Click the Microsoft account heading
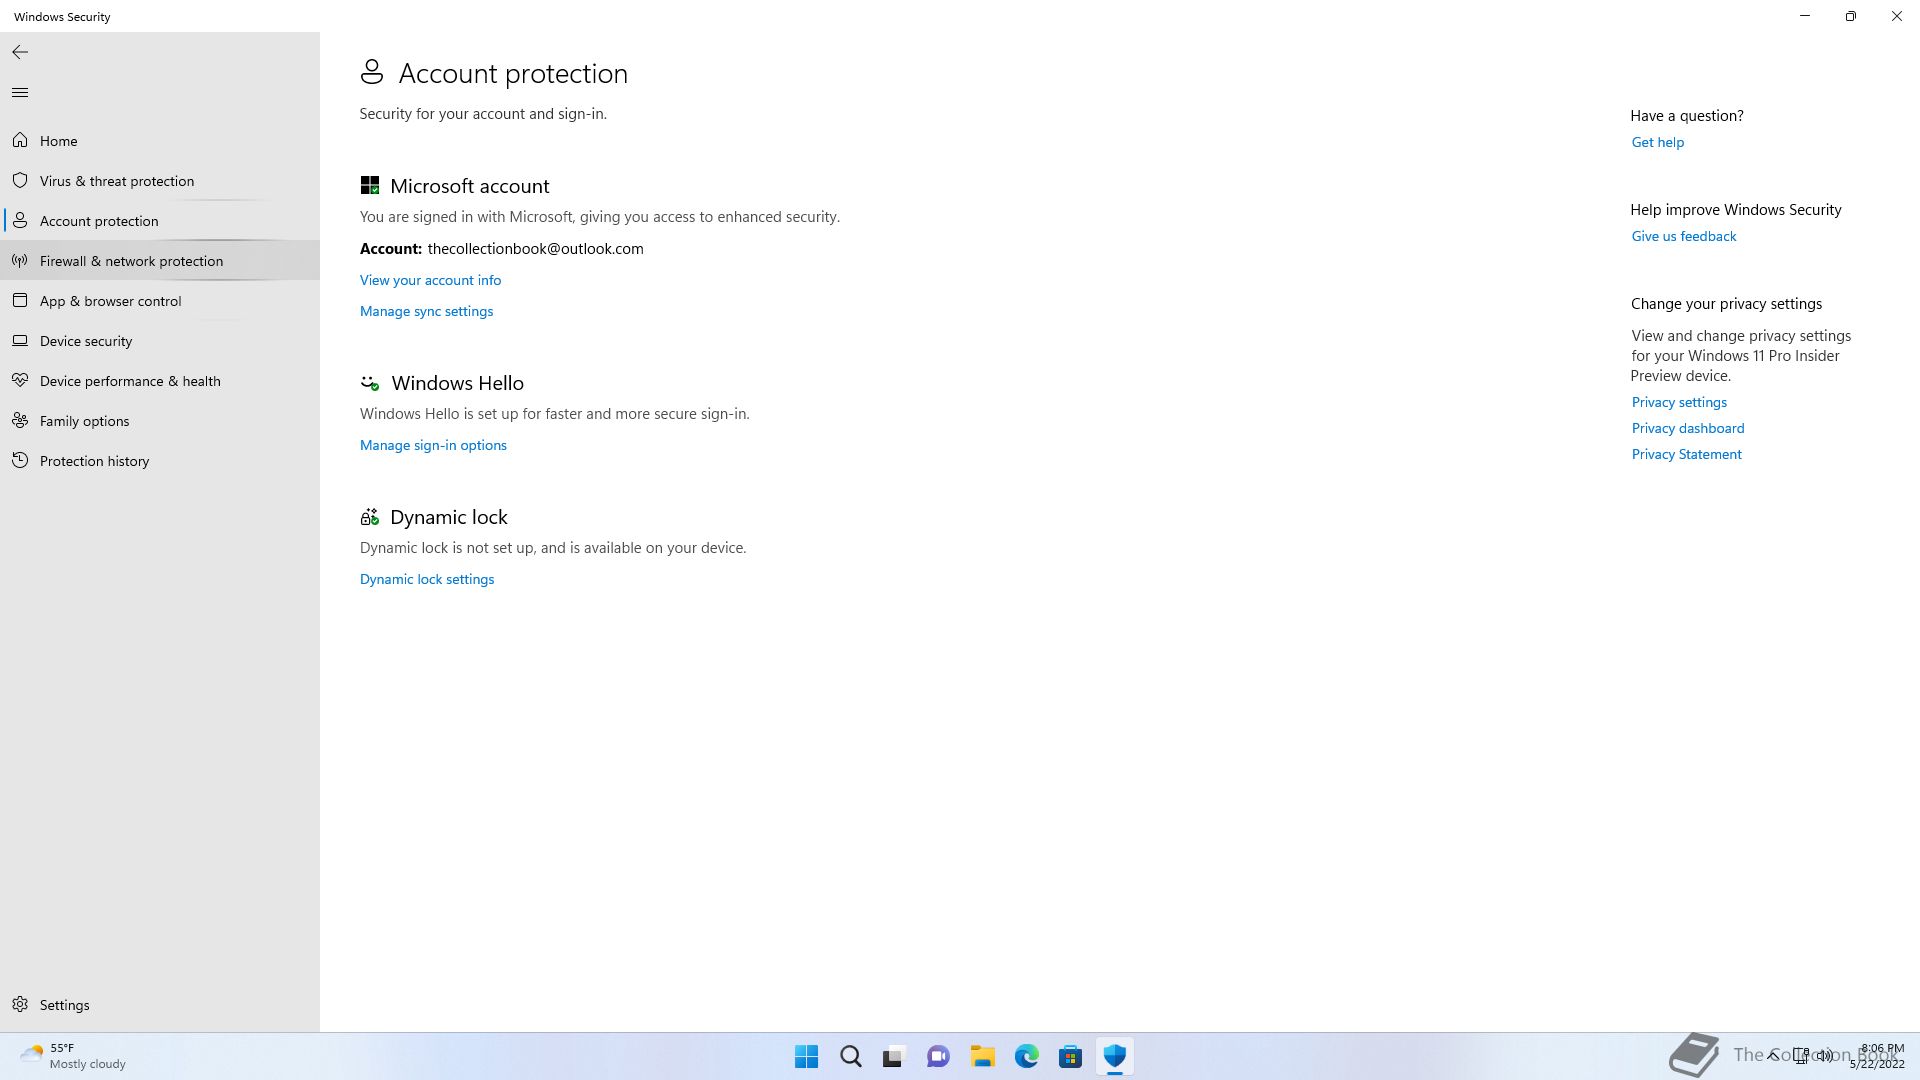 pyautogui.click(x=469, y=186)
